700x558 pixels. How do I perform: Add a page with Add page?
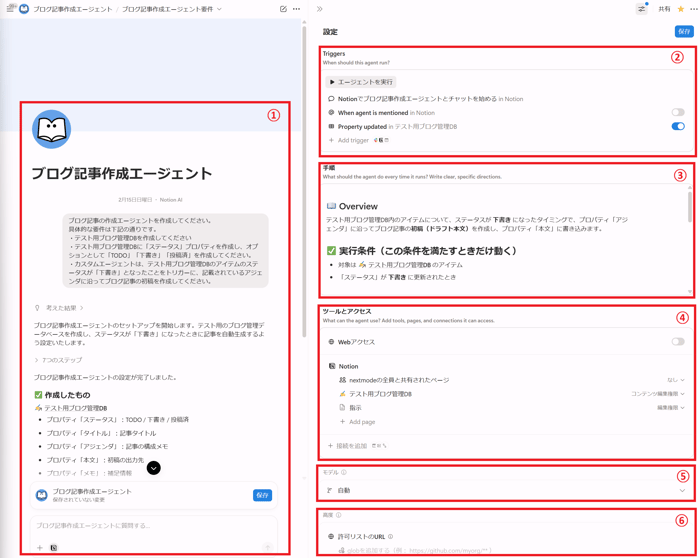pyautogui.click(x=358, y=422)
